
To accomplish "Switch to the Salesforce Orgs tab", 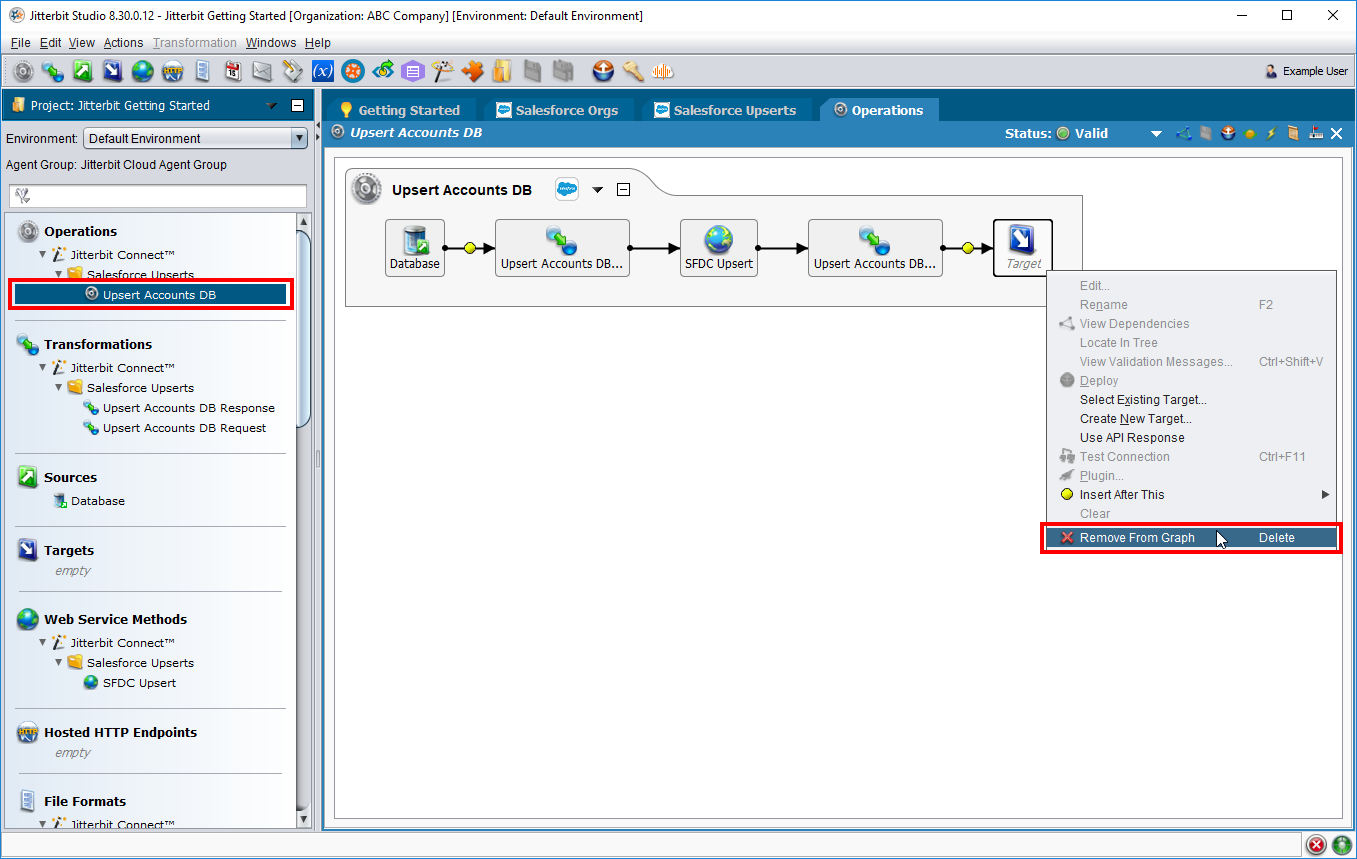I will click(556, 110).
